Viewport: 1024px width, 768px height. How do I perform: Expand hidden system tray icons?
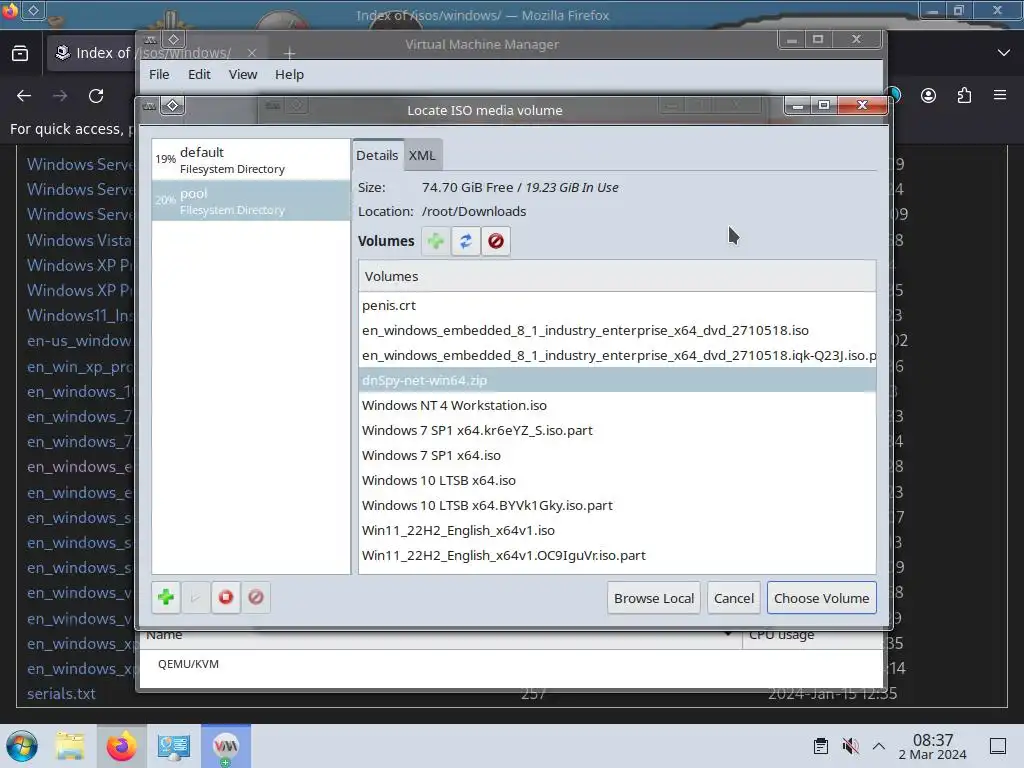click(x=879, y=746)
